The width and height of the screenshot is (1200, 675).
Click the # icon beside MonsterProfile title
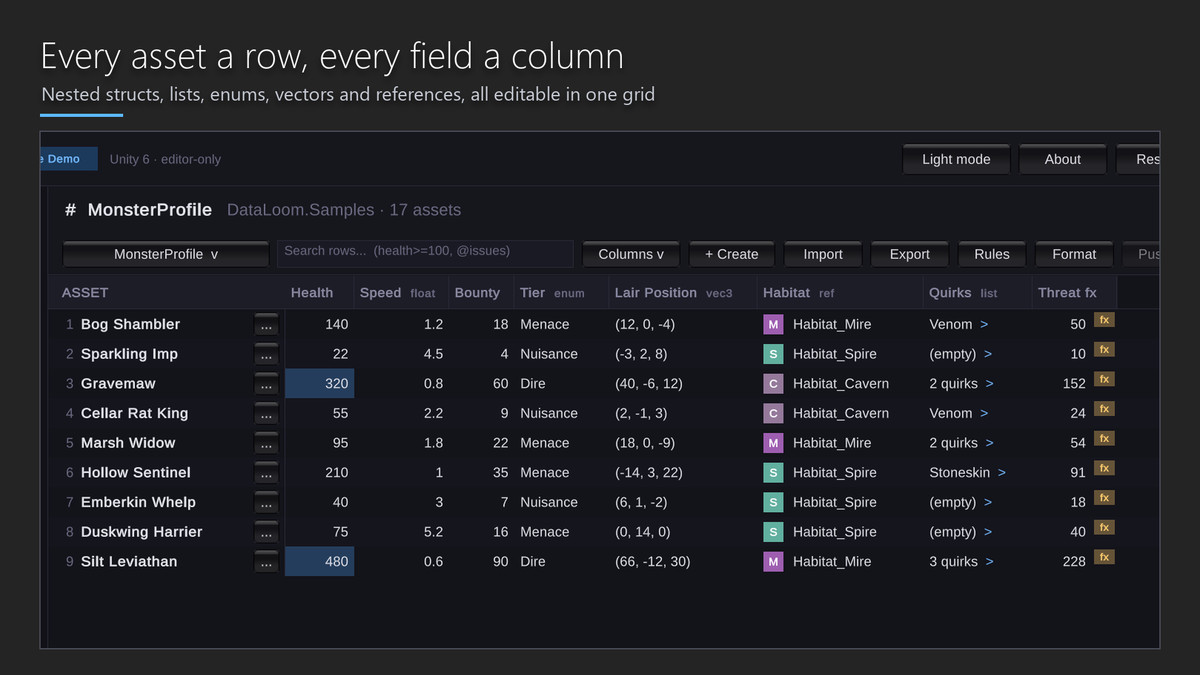70,210
